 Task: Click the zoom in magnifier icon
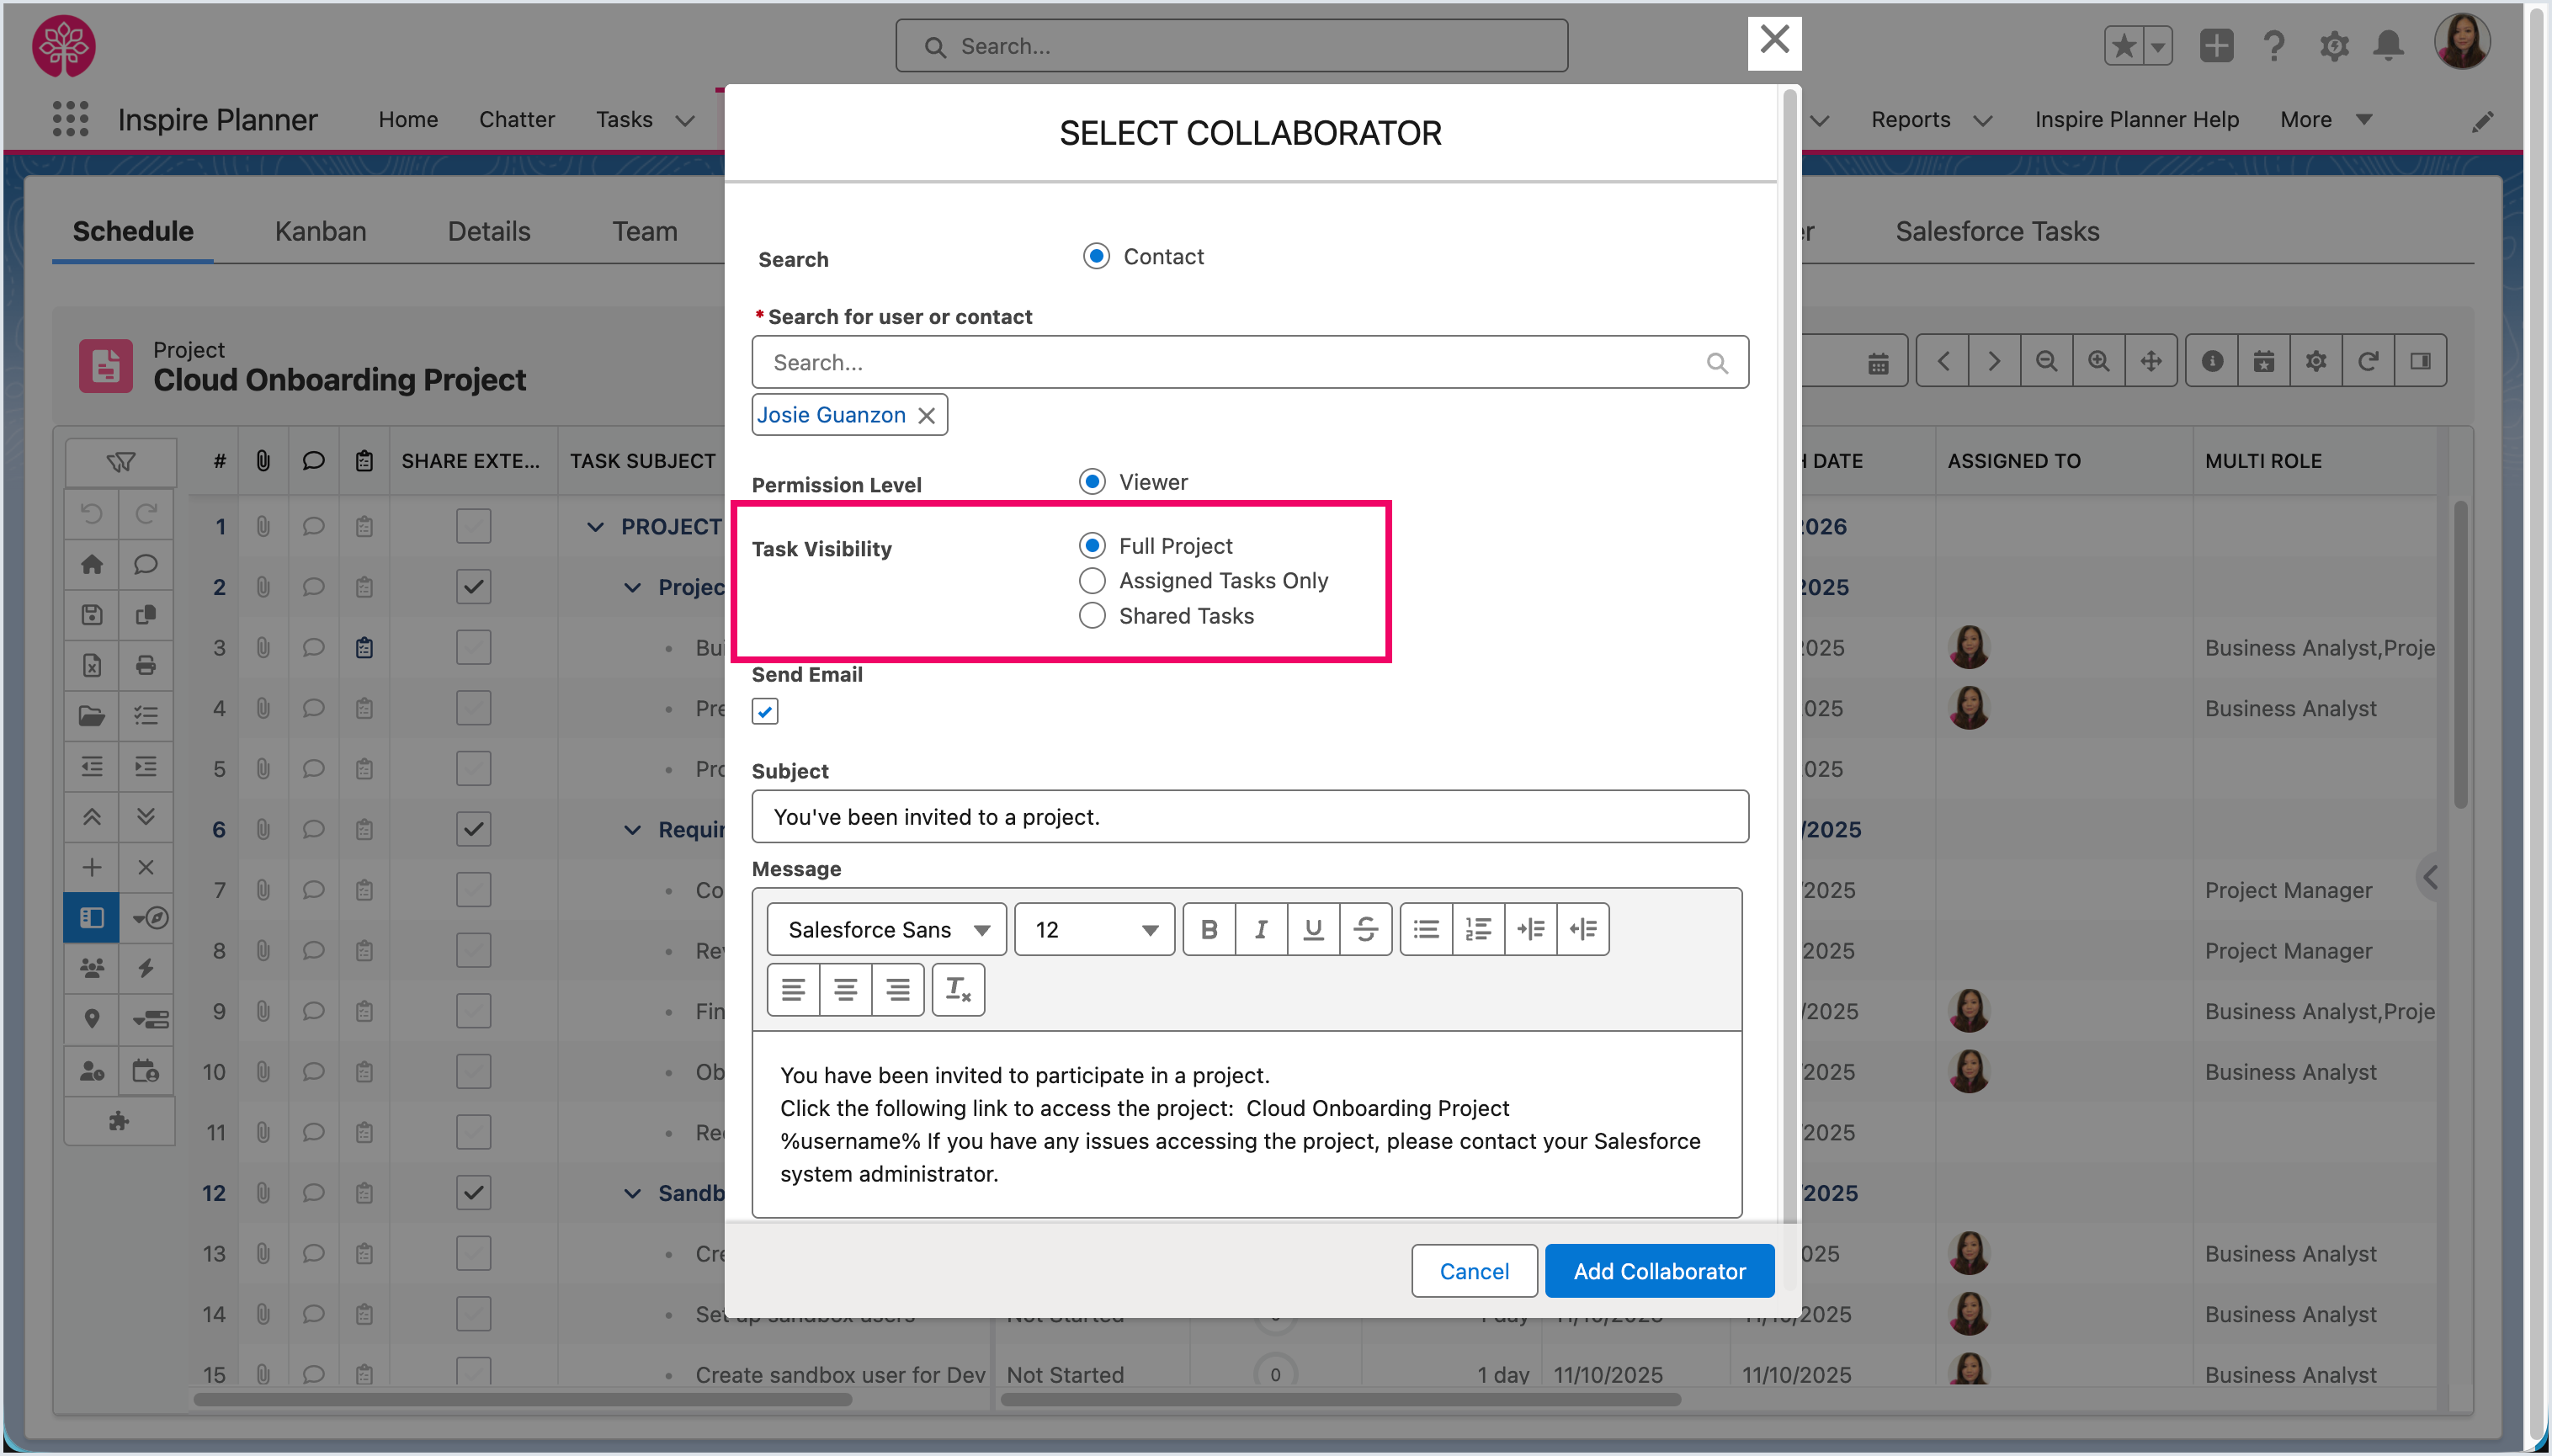click(x=2099, y=361)
